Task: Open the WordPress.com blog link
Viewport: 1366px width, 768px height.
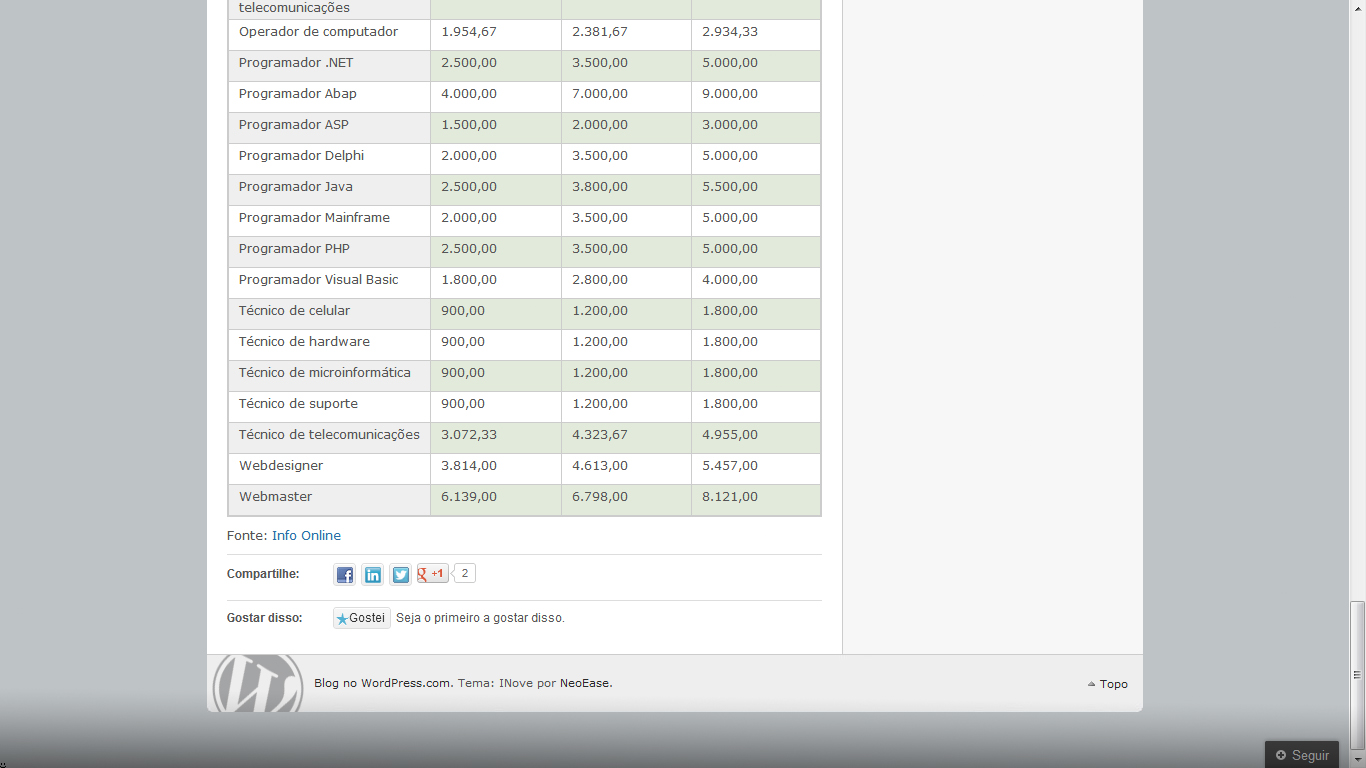Action: pyautogui.click(x=383, y=684)
